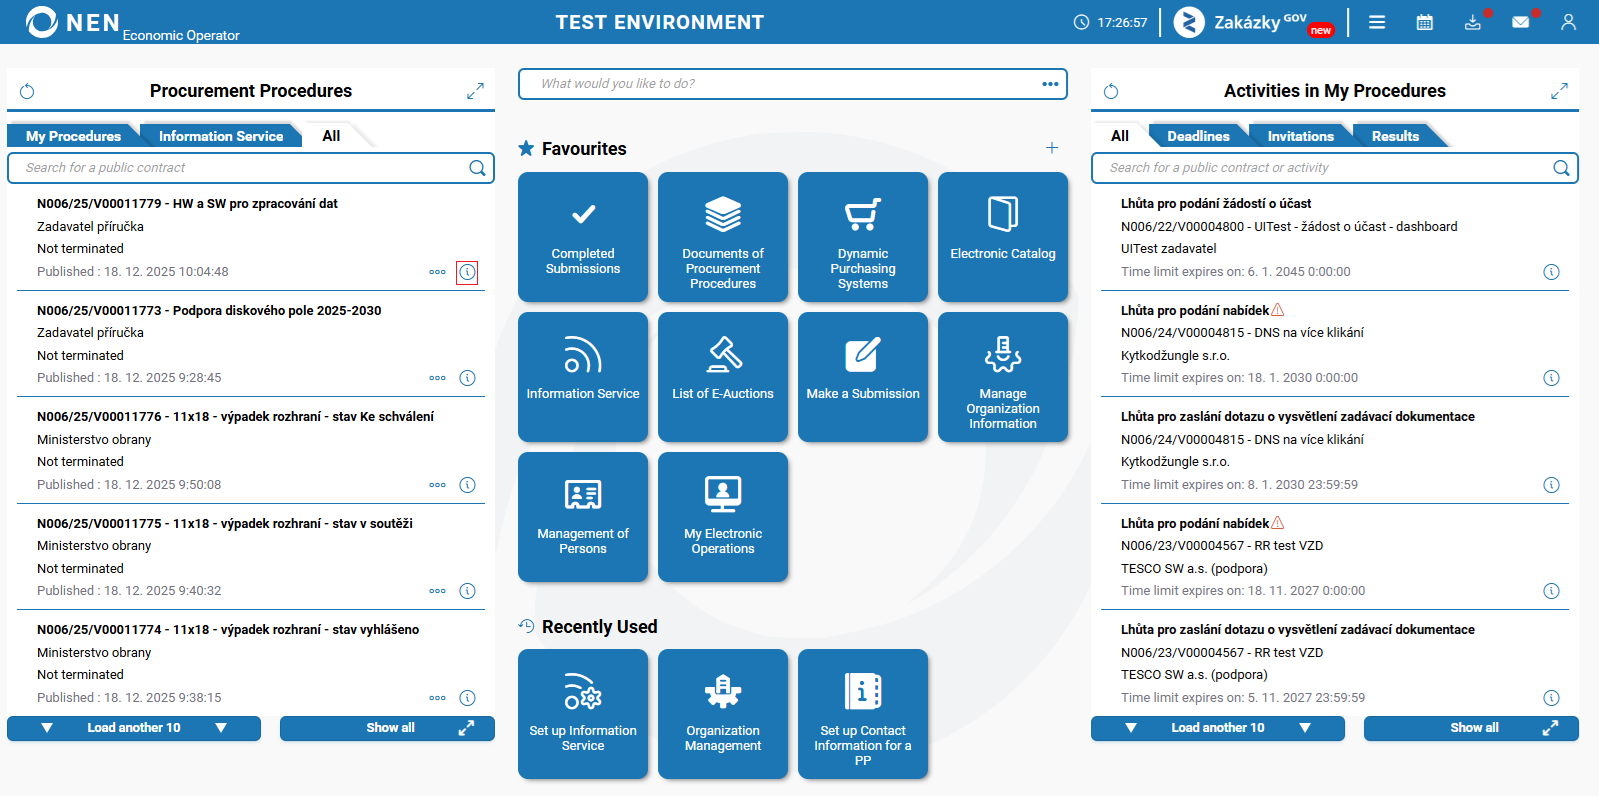The height and width of the screenshot is (796, 1599).
Task: Click the calendar icon in header
Action: pos(1425,22)
